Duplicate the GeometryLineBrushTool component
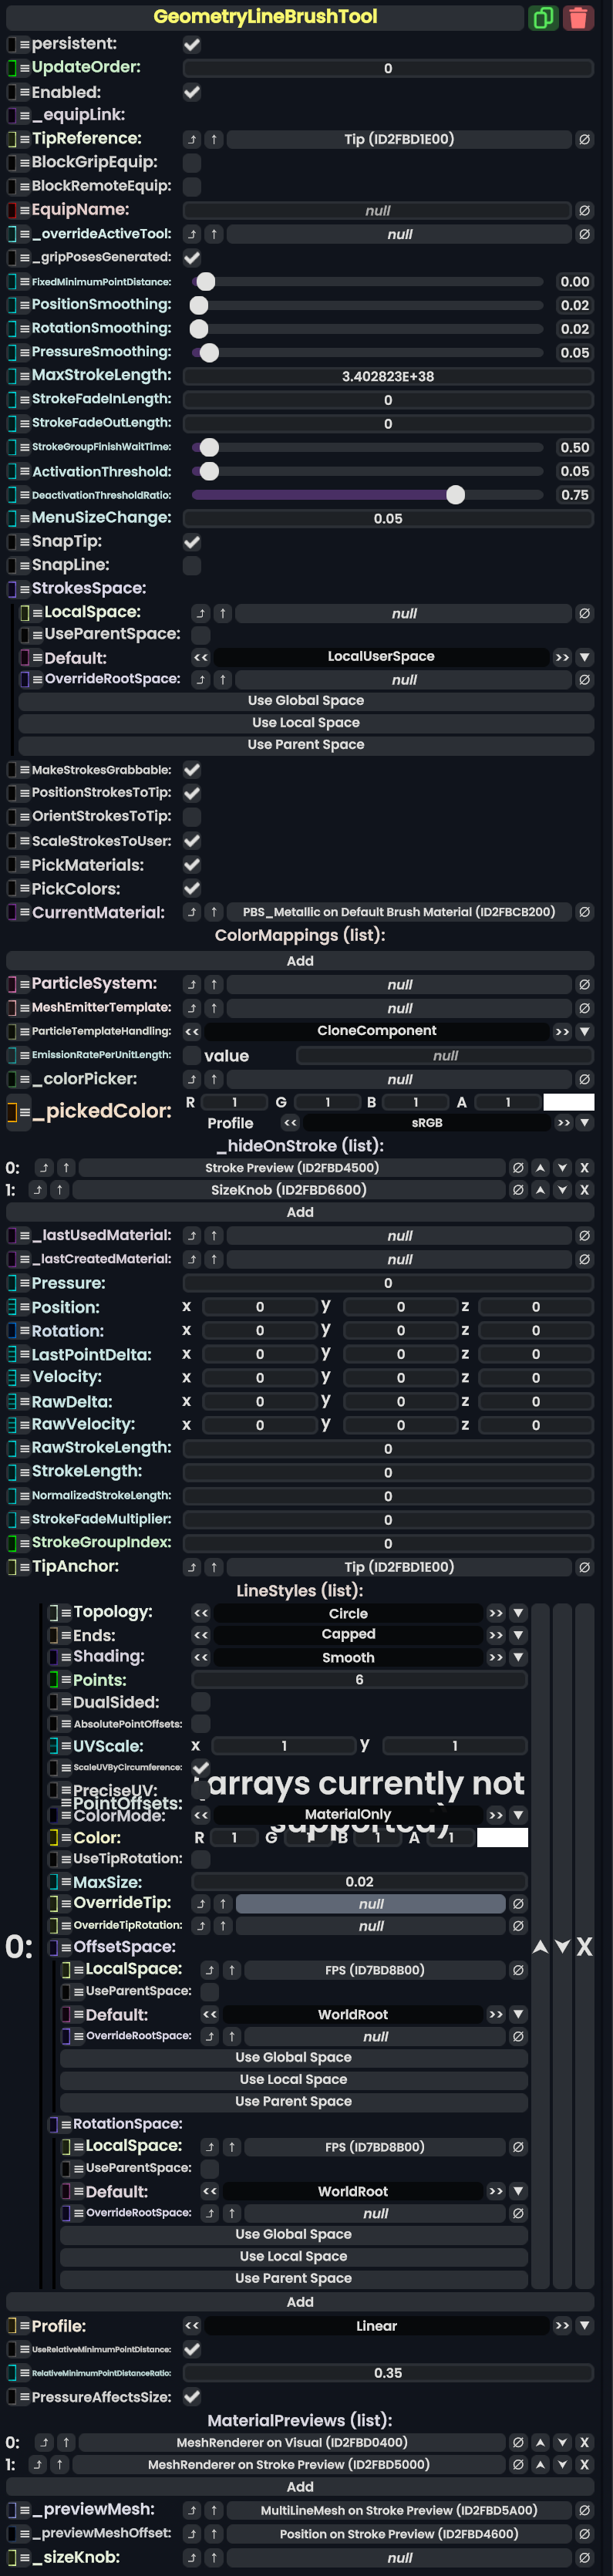The width and height of the screenshot is (613, 2576). (542, 17)
